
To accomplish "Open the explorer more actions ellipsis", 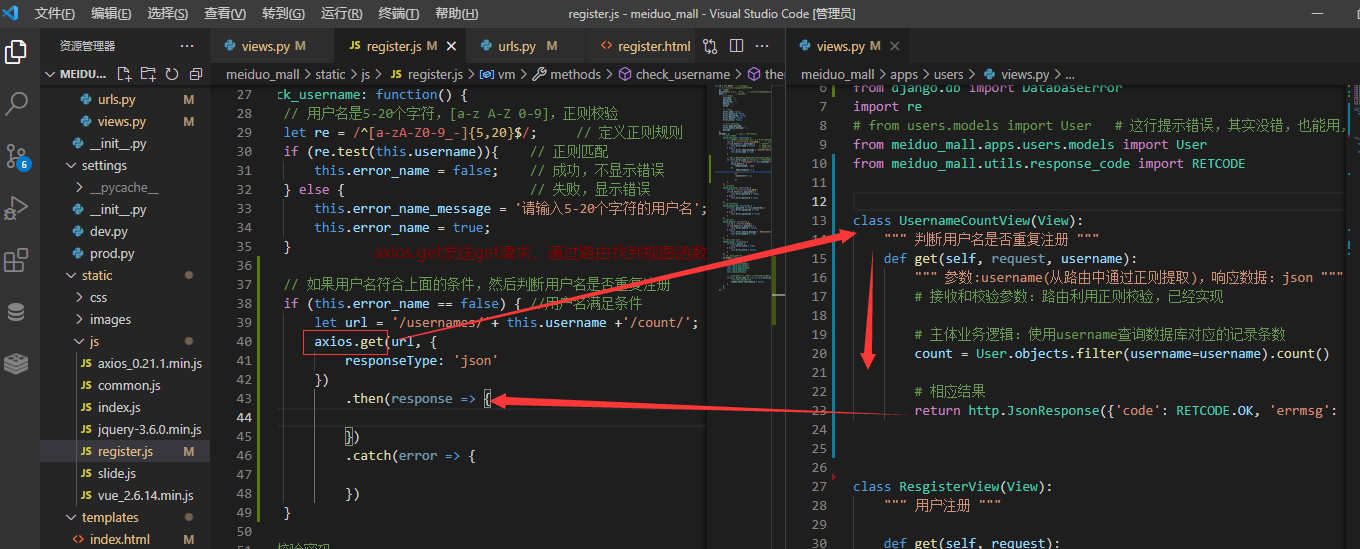I will click(187, 46).
